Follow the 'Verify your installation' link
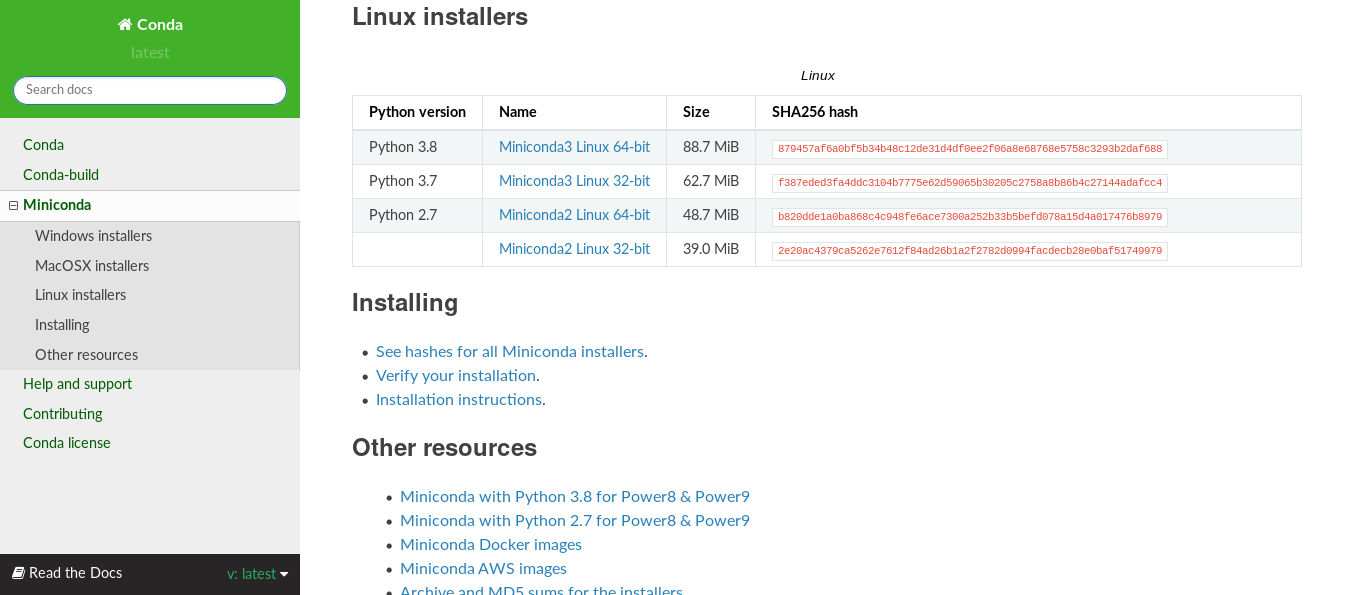The width and height of the screenshot is (1354, 595). [456, 376]
